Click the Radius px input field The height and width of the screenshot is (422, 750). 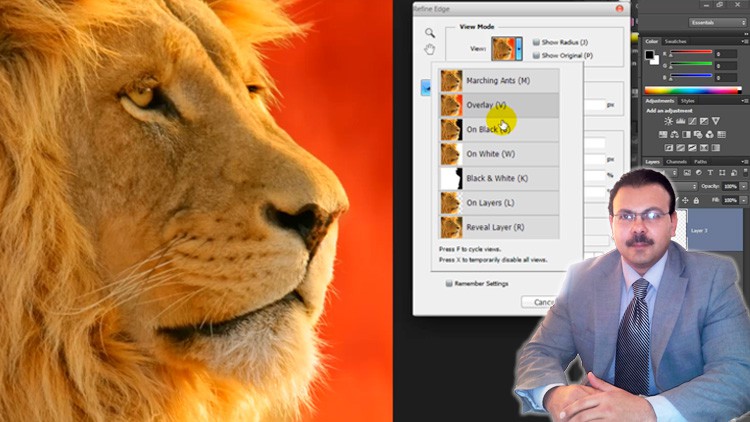[595, 105]
